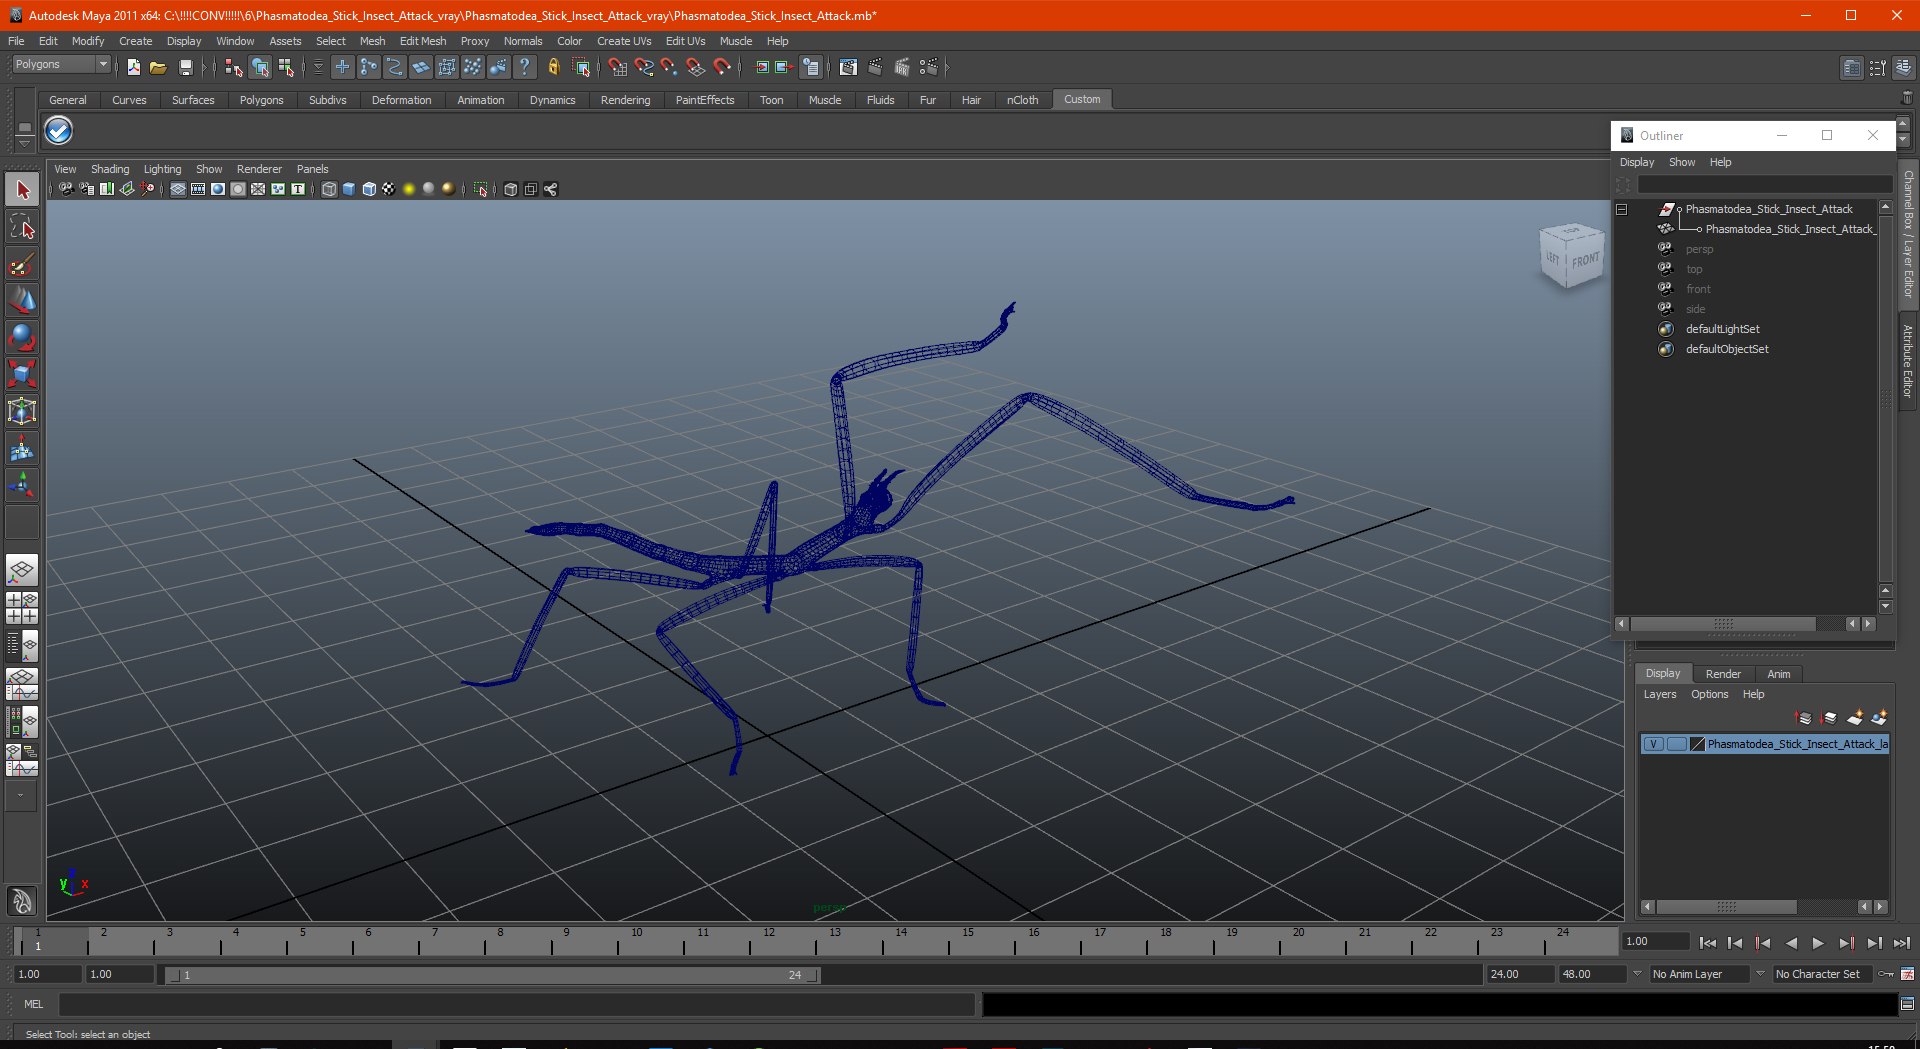This screenshot has height=1049, width=1920.
Task: Click the Outliner horizontal scrollbar
Action: point(1723,624)
